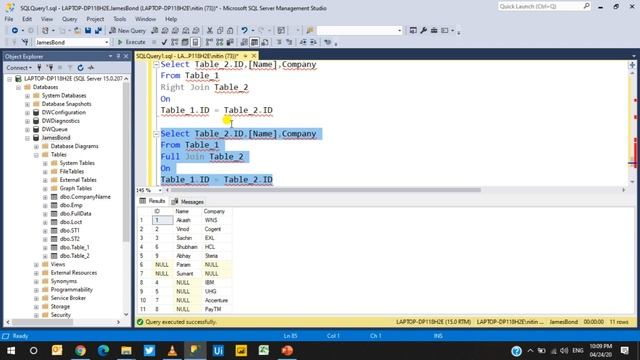Click the Open File folder icon

(77, 31)
